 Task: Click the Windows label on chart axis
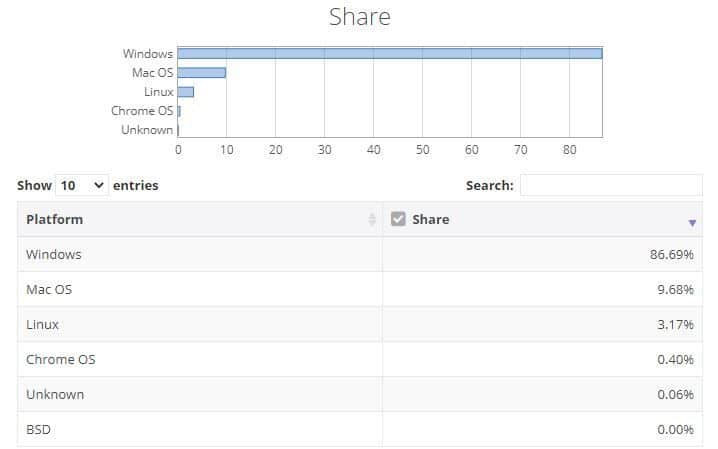(x=148, y=54)
